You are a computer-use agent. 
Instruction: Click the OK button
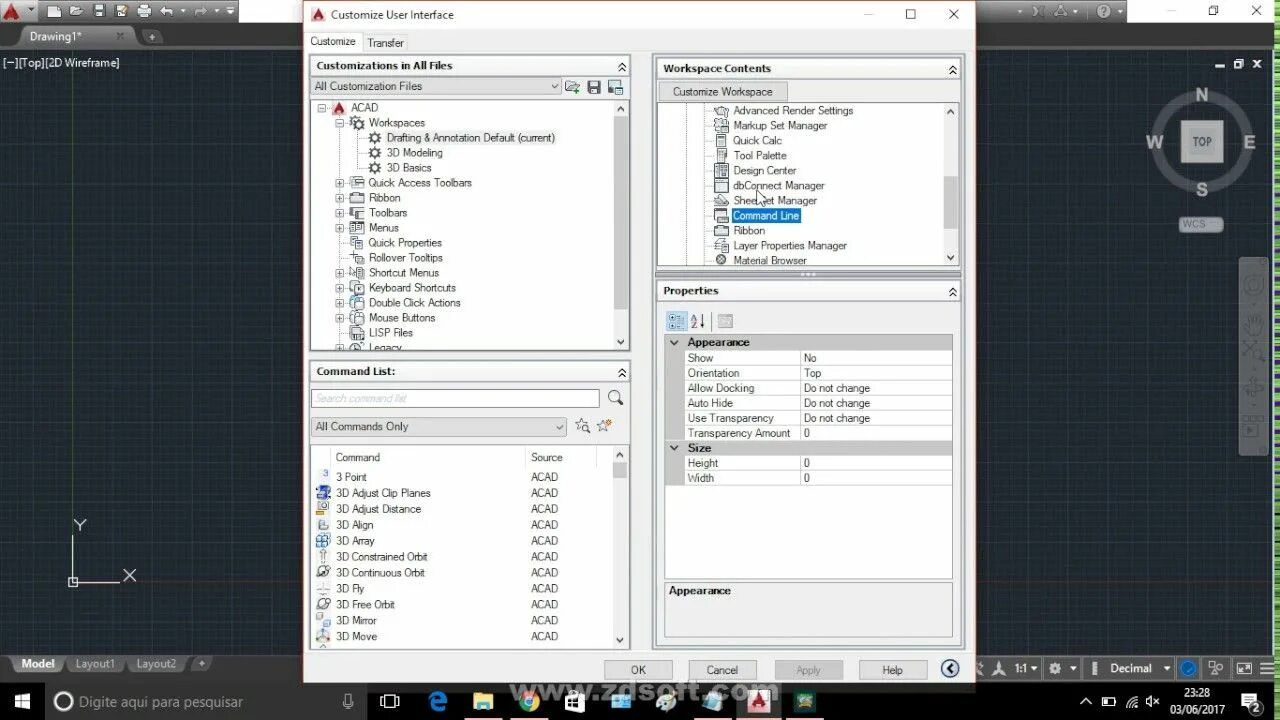coord(638,670)
